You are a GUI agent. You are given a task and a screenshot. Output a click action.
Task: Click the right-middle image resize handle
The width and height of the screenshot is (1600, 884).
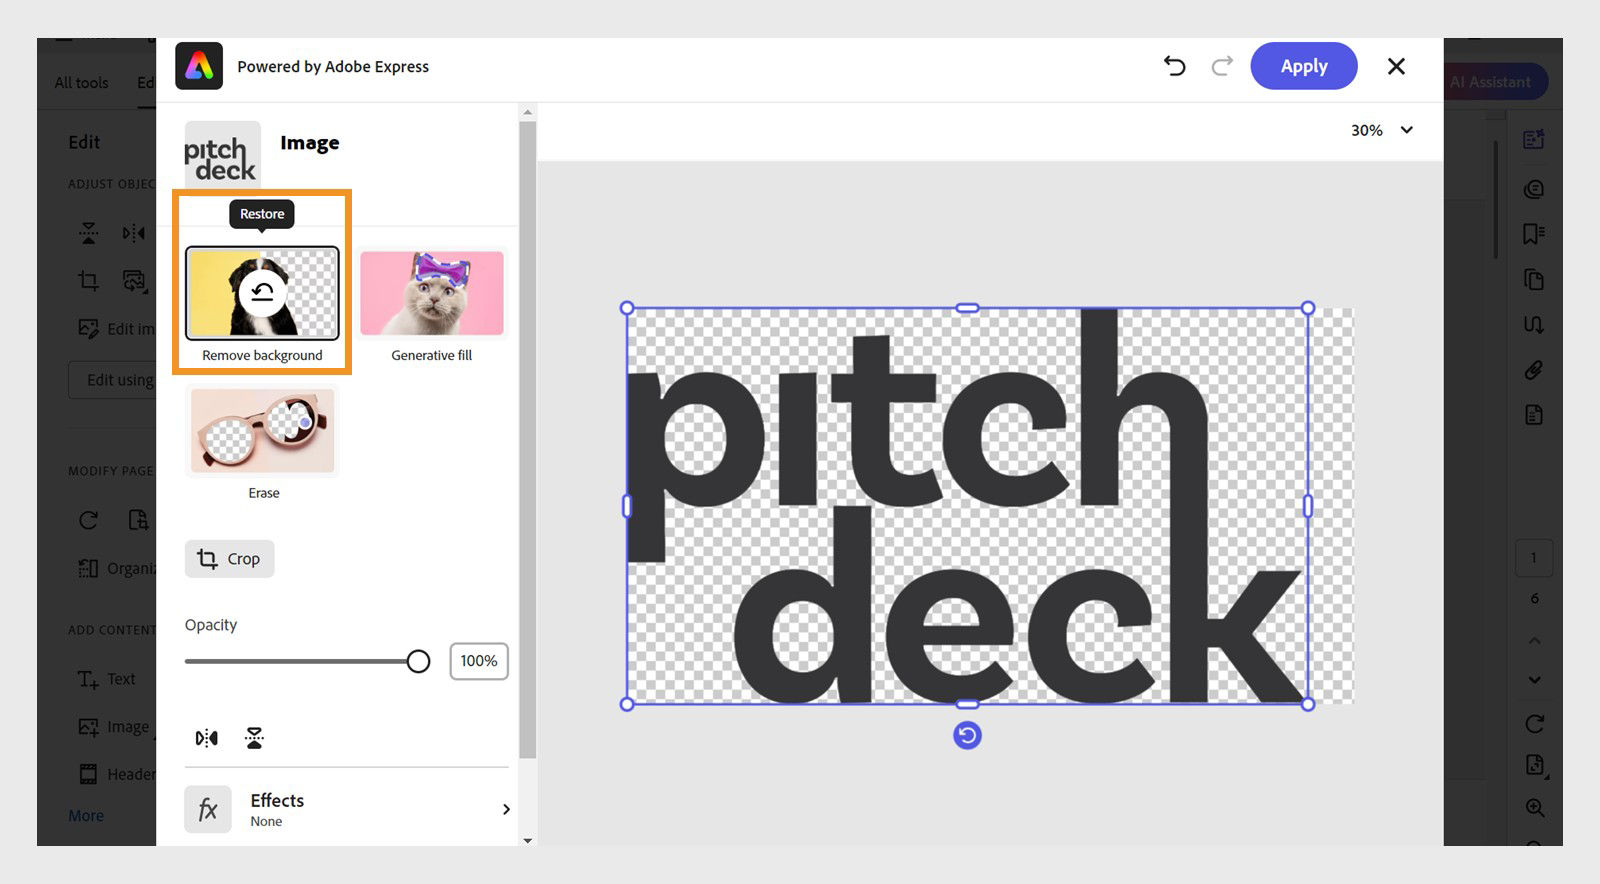coord(1308,507)
